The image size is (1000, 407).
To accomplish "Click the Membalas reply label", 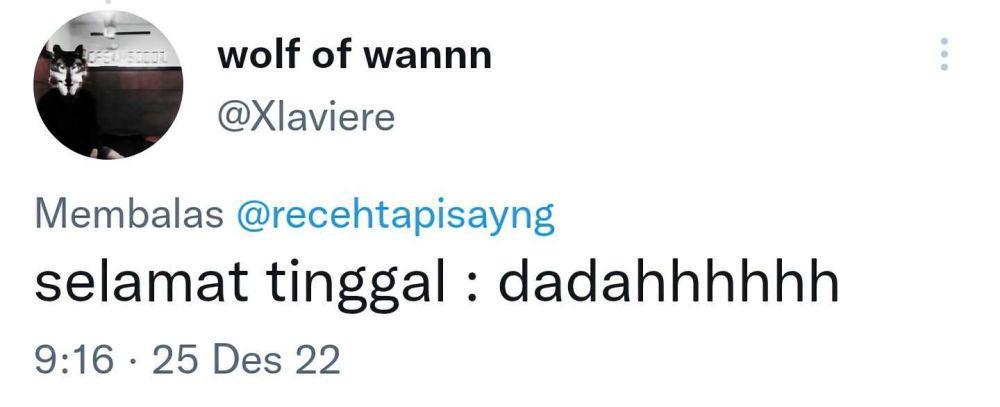I will tap(129, 215).
